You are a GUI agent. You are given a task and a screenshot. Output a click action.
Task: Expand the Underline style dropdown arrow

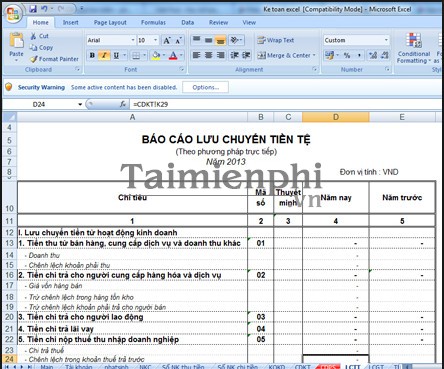(x=124, y=55)
